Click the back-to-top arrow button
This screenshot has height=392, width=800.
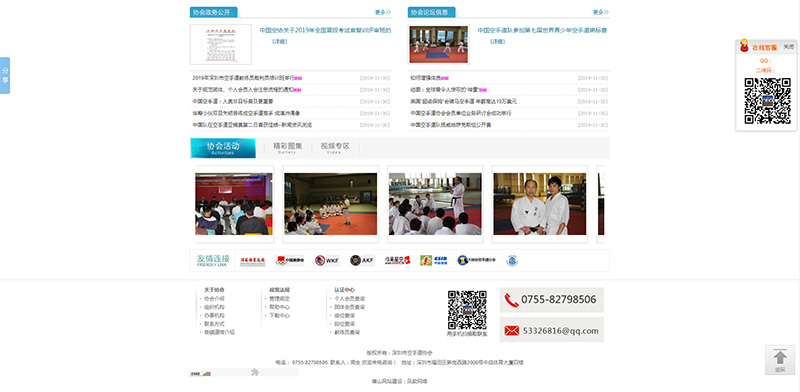coord(780,360)
